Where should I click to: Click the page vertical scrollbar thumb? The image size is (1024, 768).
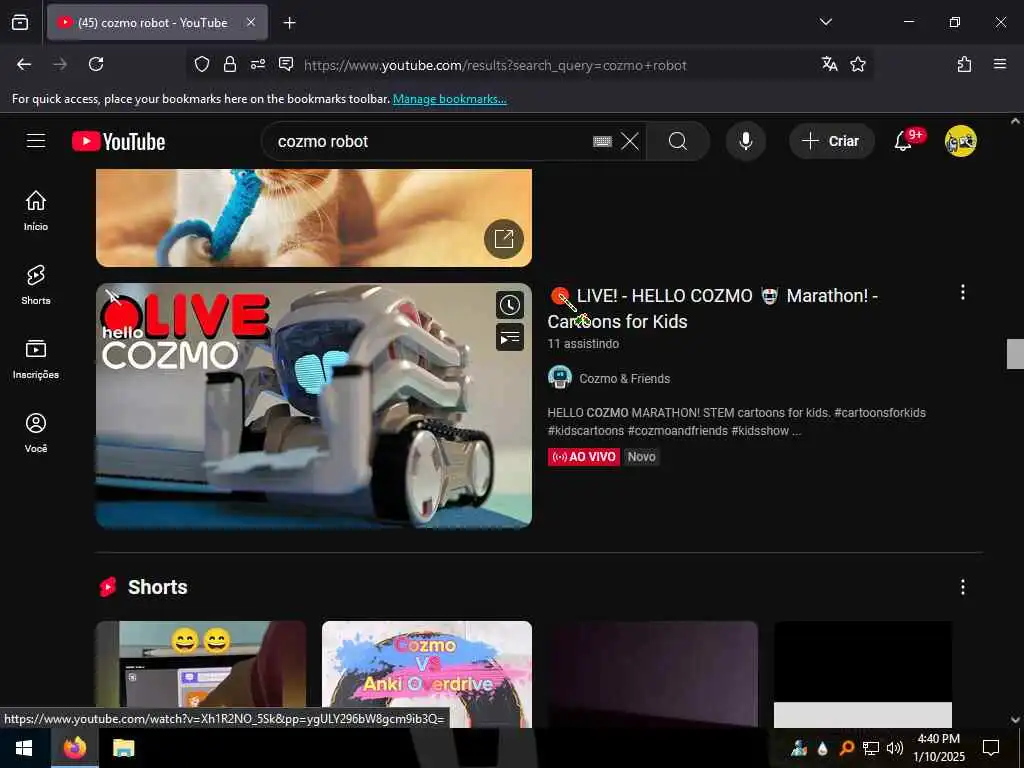click(1015, 354)
